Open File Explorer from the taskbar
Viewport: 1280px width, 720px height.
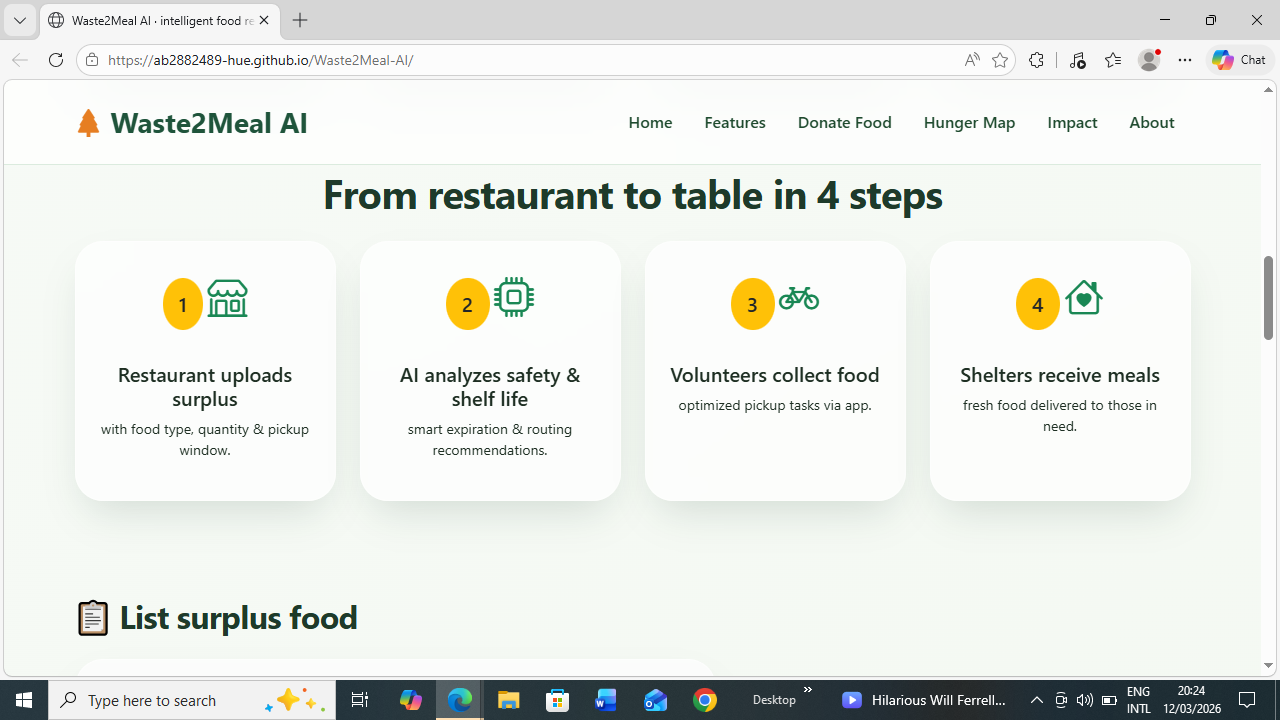(509, 700)
